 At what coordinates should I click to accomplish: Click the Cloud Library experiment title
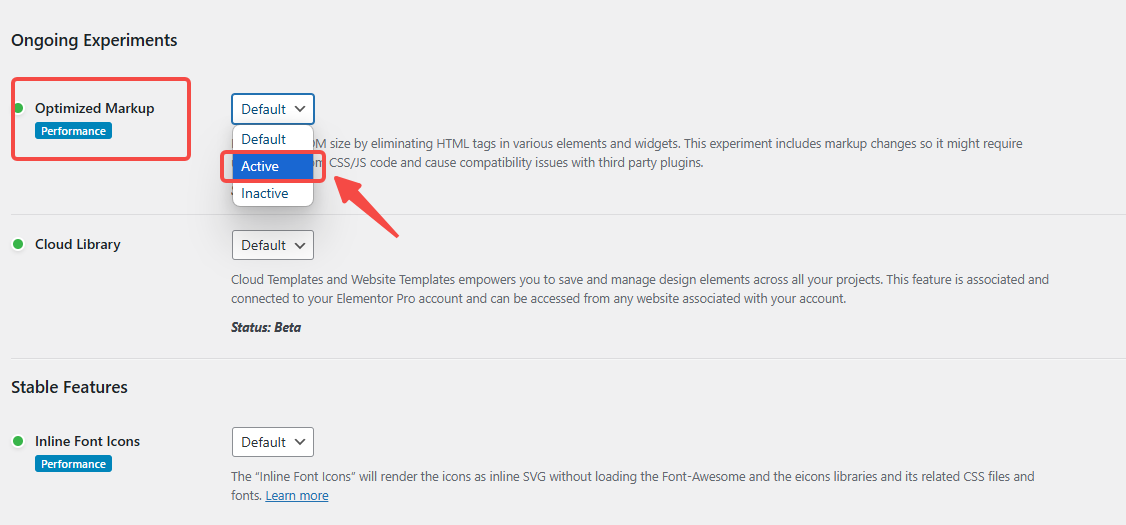point(78,244)
